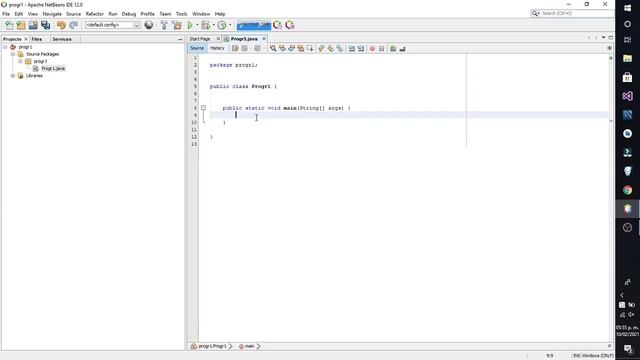Toggle Highlight Search in editor toolbar
This screenshot has width=640, height=360.
pyautogui.click(x=301, y=49)
